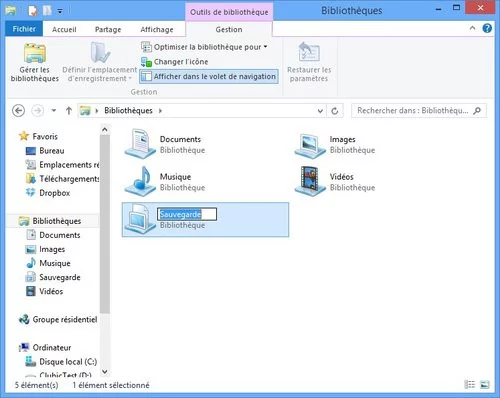Click the Groupe résidentiel network icon
The width and height of the screenshot is (500, 398).
pos(24,319)
